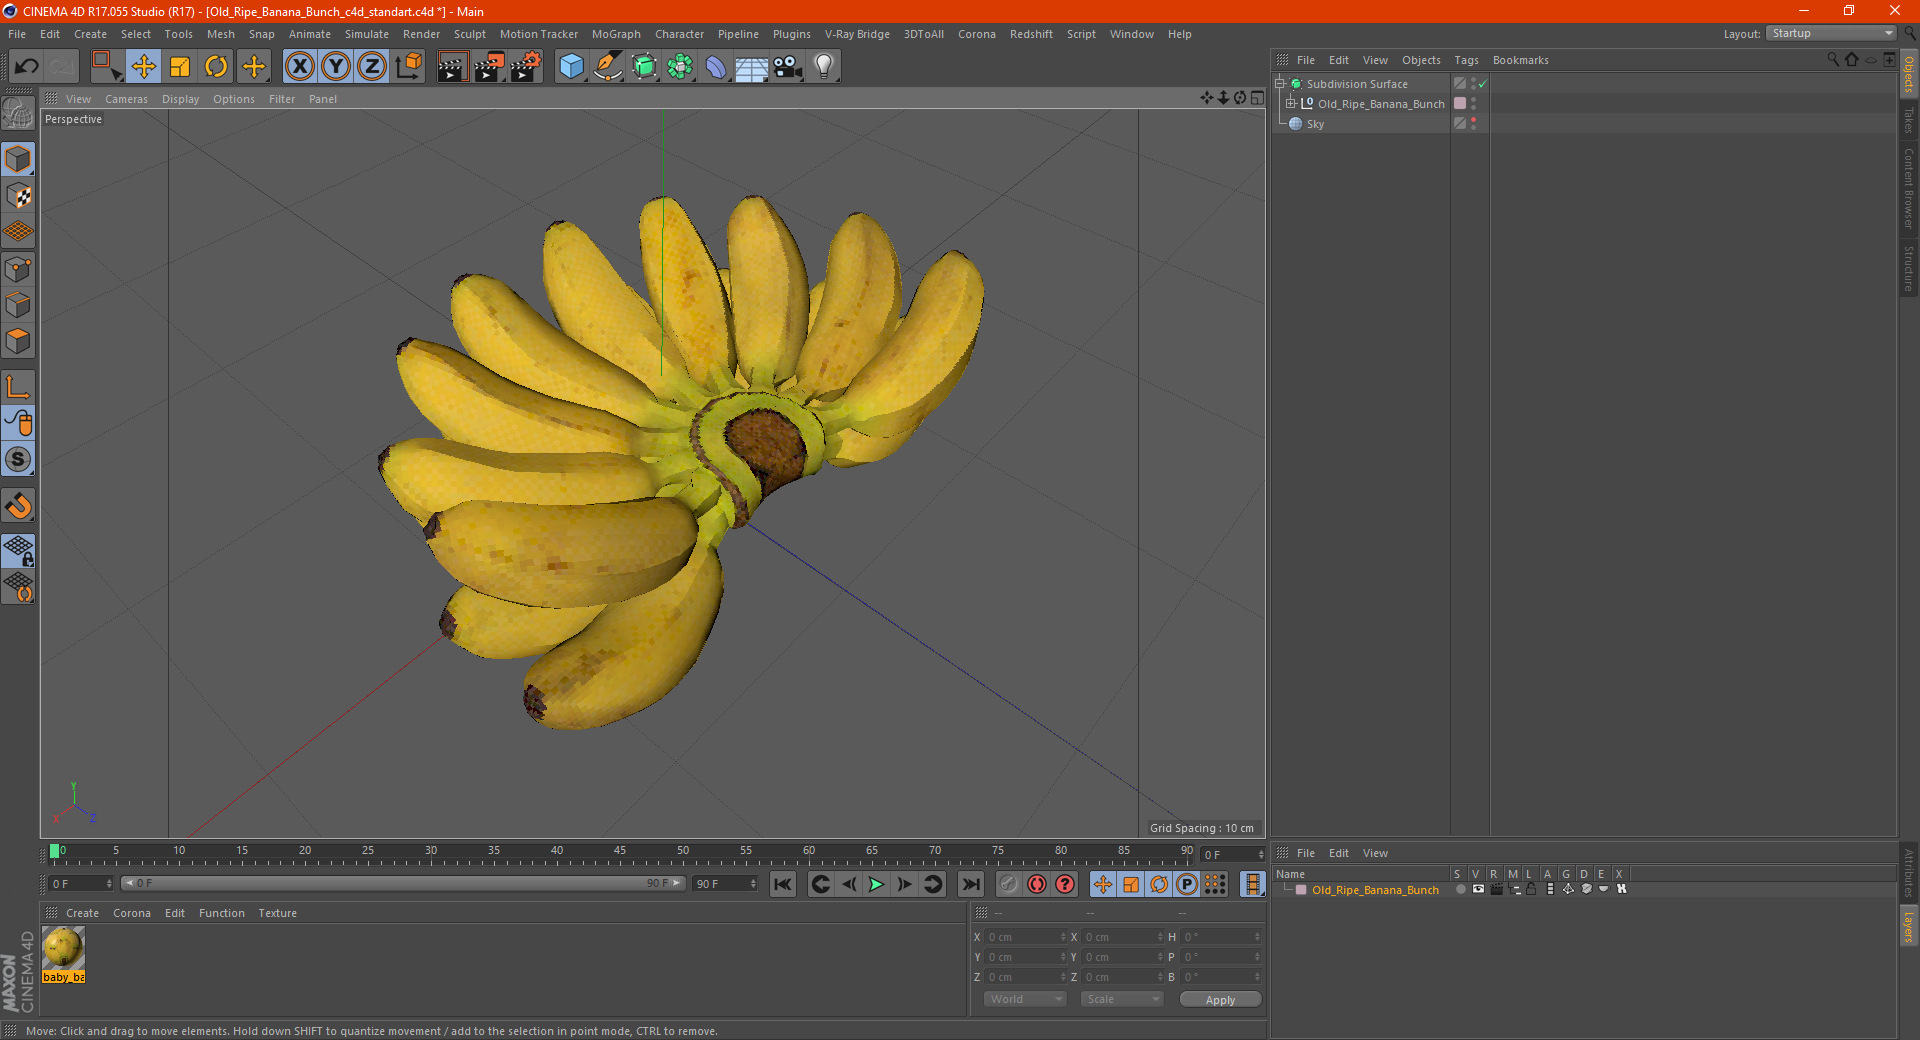Open the spline pen tool
Viewport: 1920px width, 1040px height.
tap(607, 67)
